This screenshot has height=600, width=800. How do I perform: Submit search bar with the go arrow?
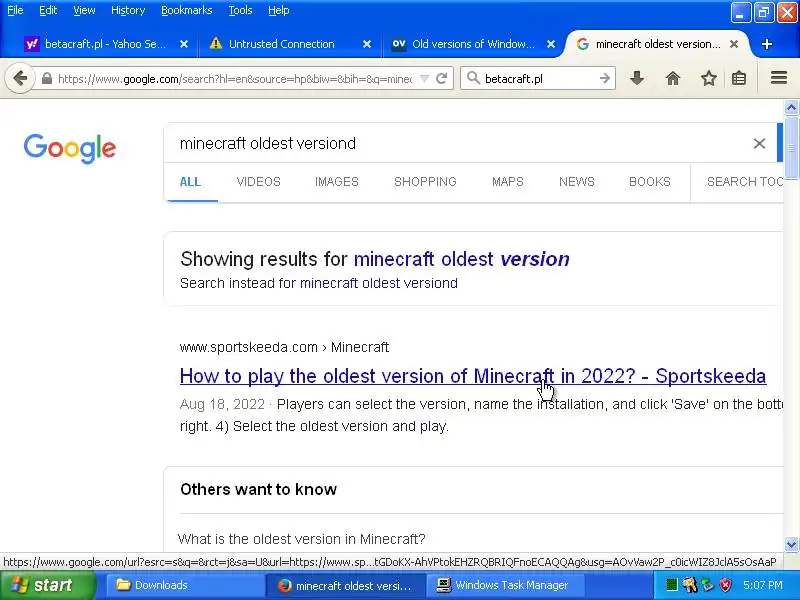605,78
